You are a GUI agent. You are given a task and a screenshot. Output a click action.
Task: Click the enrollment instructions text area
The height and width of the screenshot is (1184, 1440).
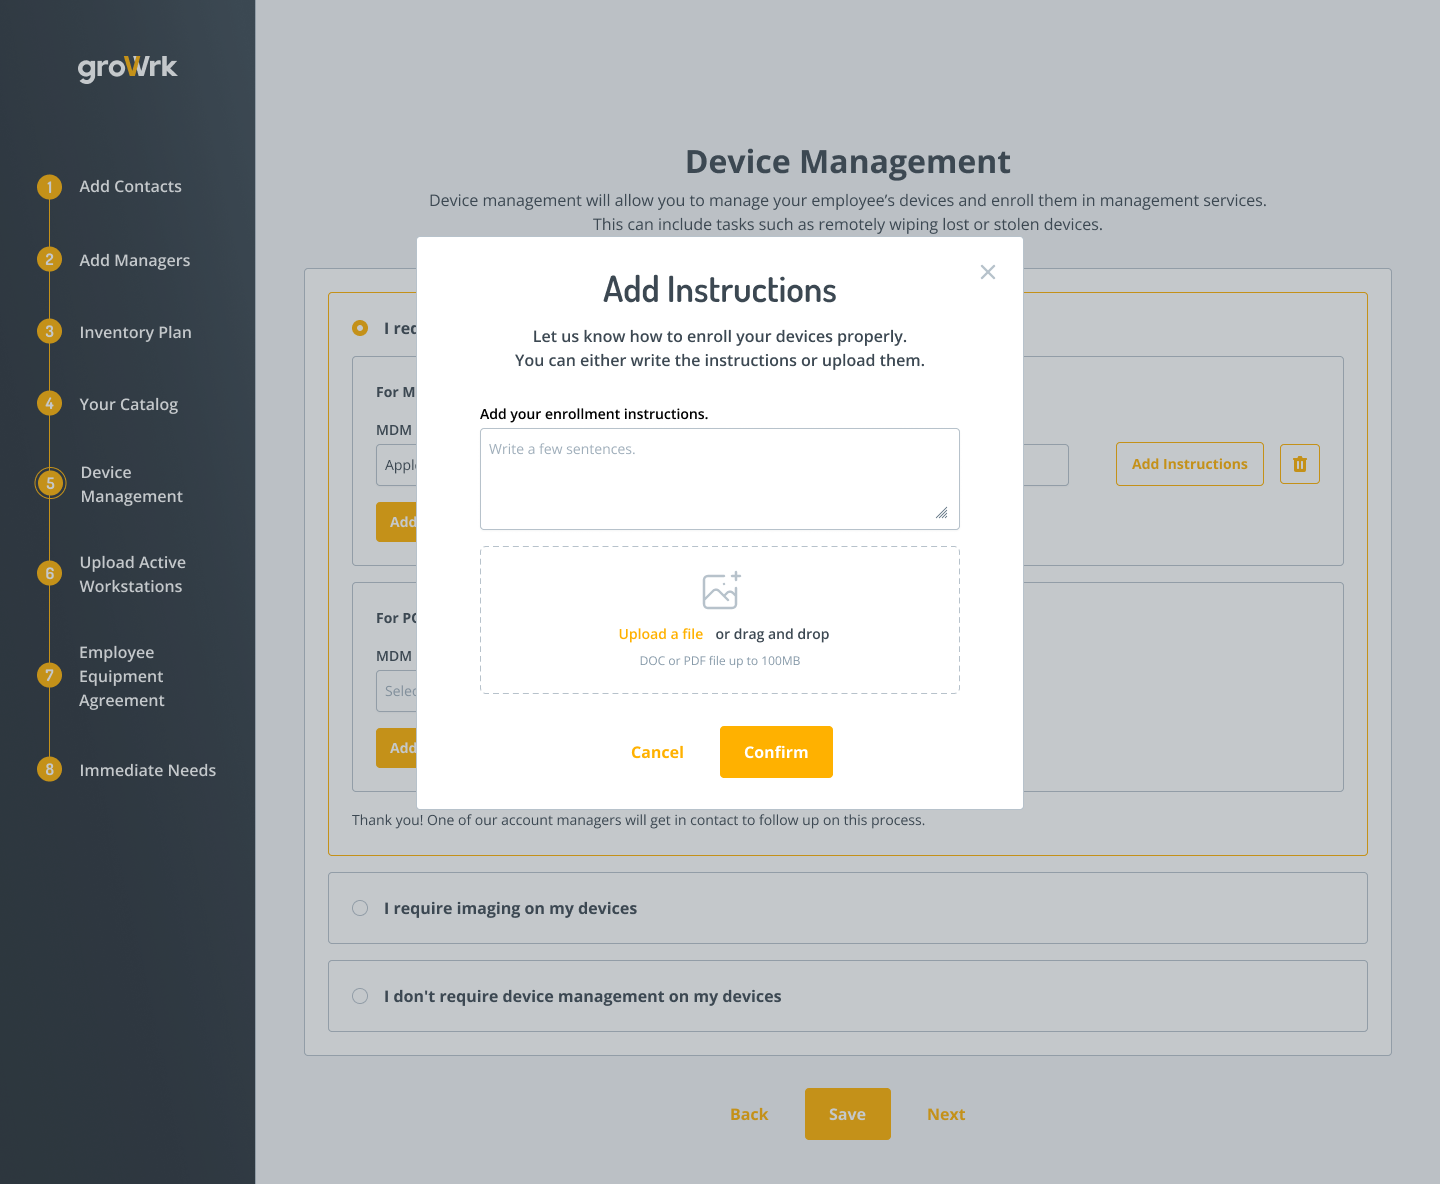(719, 478)
